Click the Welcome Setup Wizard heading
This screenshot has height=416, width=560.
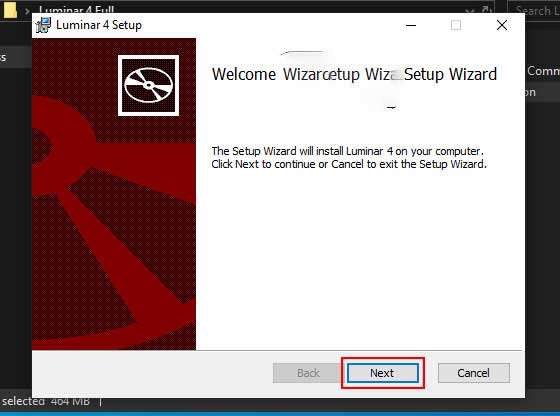click(x=354, y=74)
